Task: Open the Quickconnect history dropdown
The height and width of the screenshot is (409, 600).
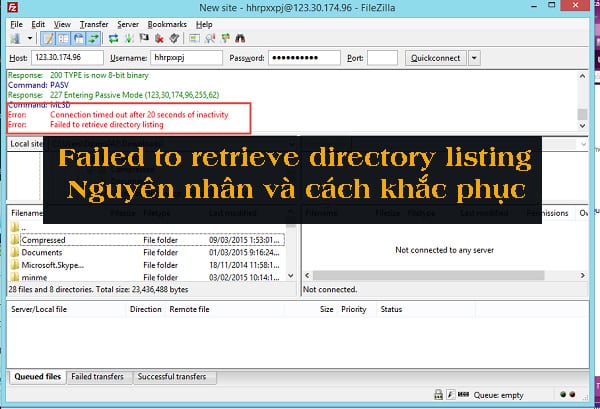Action: (x=474, y=58)
